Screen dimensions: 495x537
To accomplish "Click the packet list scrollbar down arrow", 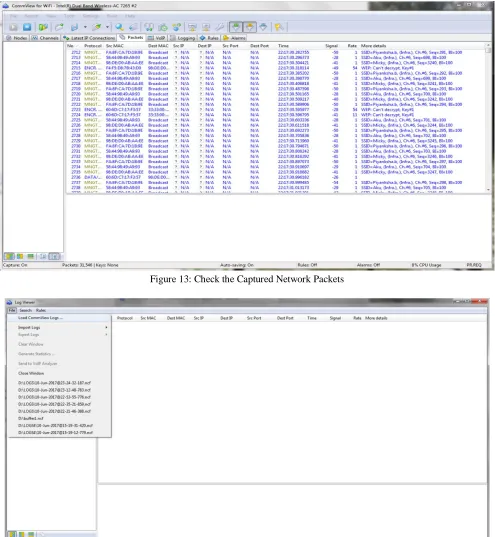I will point(488,190).
